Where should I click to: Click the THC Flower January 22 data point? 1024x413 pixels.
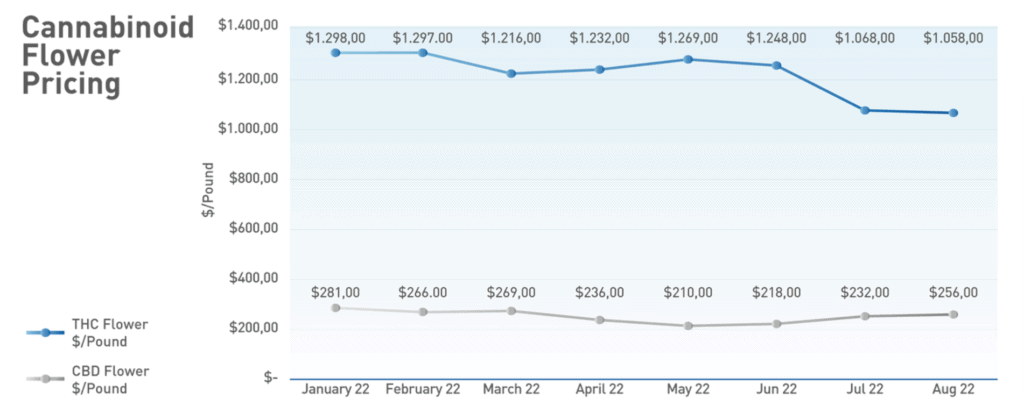coord(336,53)
